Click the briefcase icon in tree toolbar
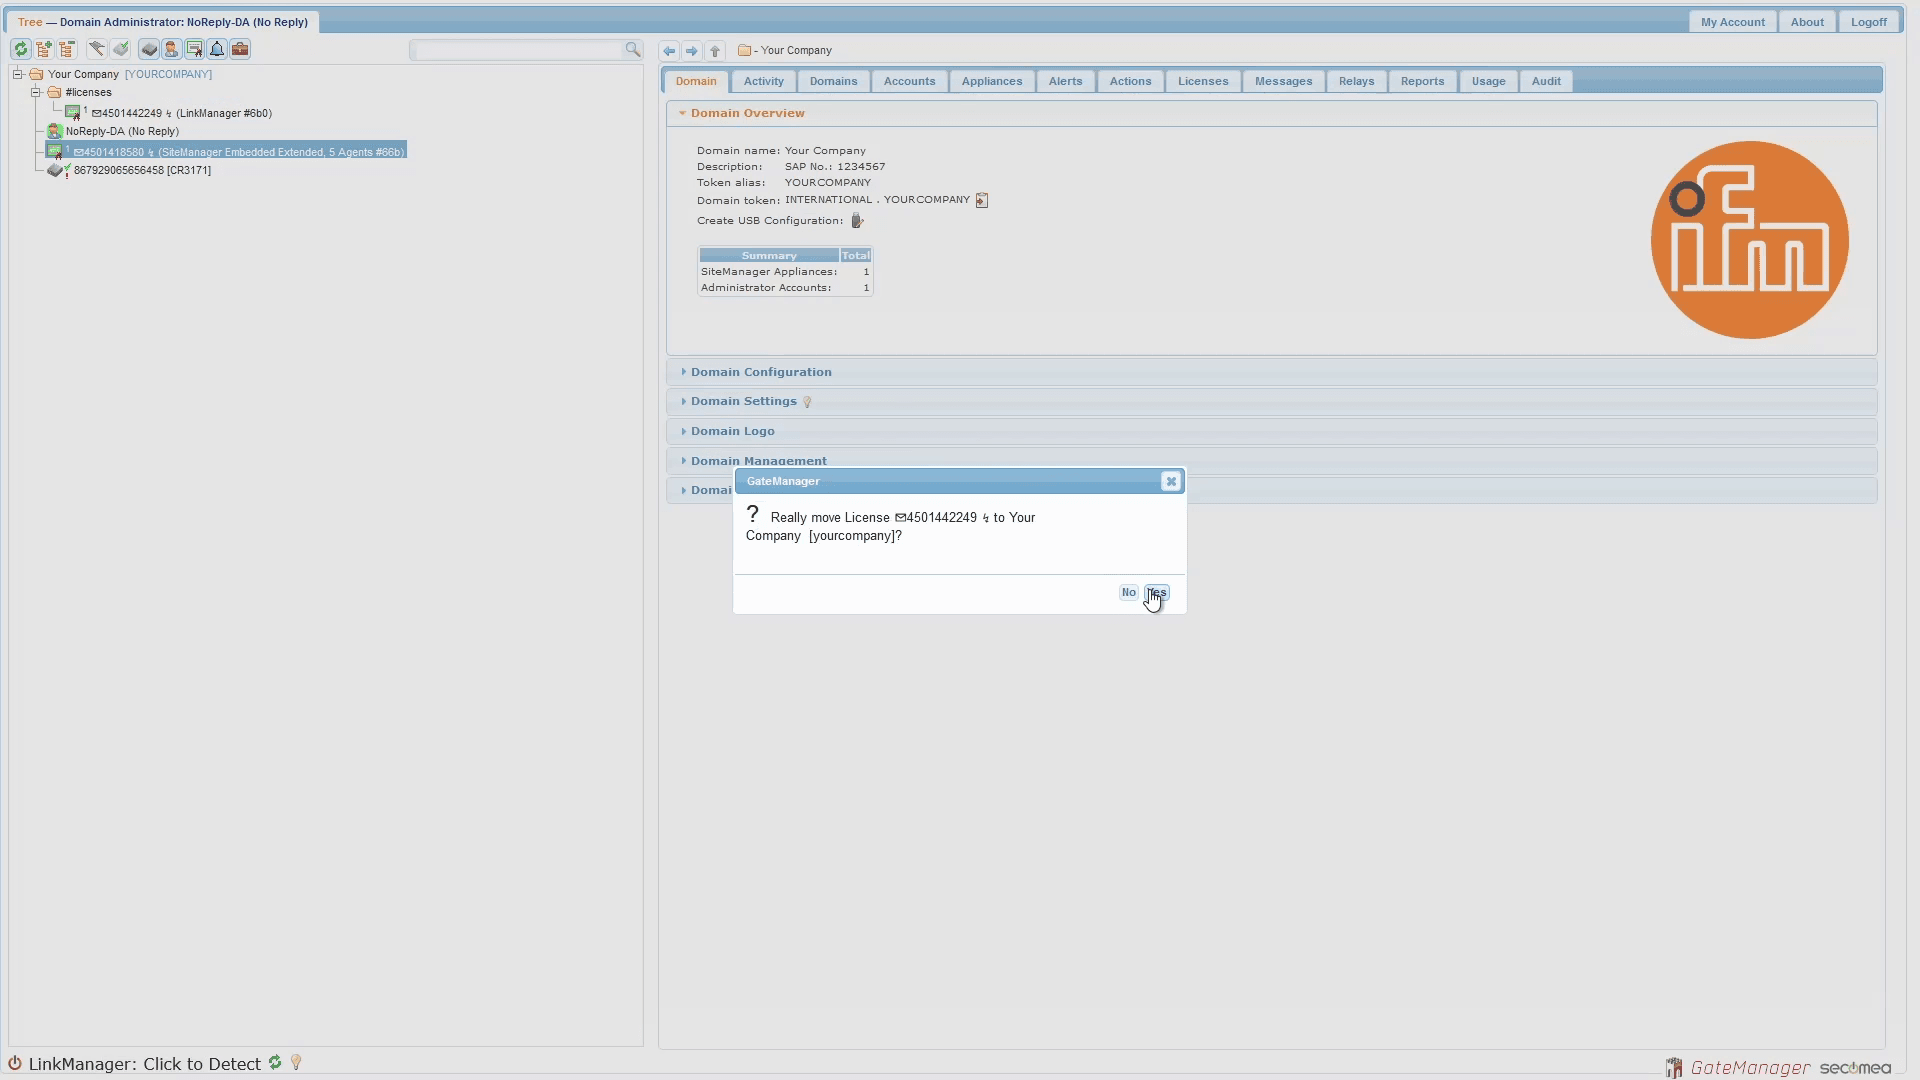 [240, 49]
